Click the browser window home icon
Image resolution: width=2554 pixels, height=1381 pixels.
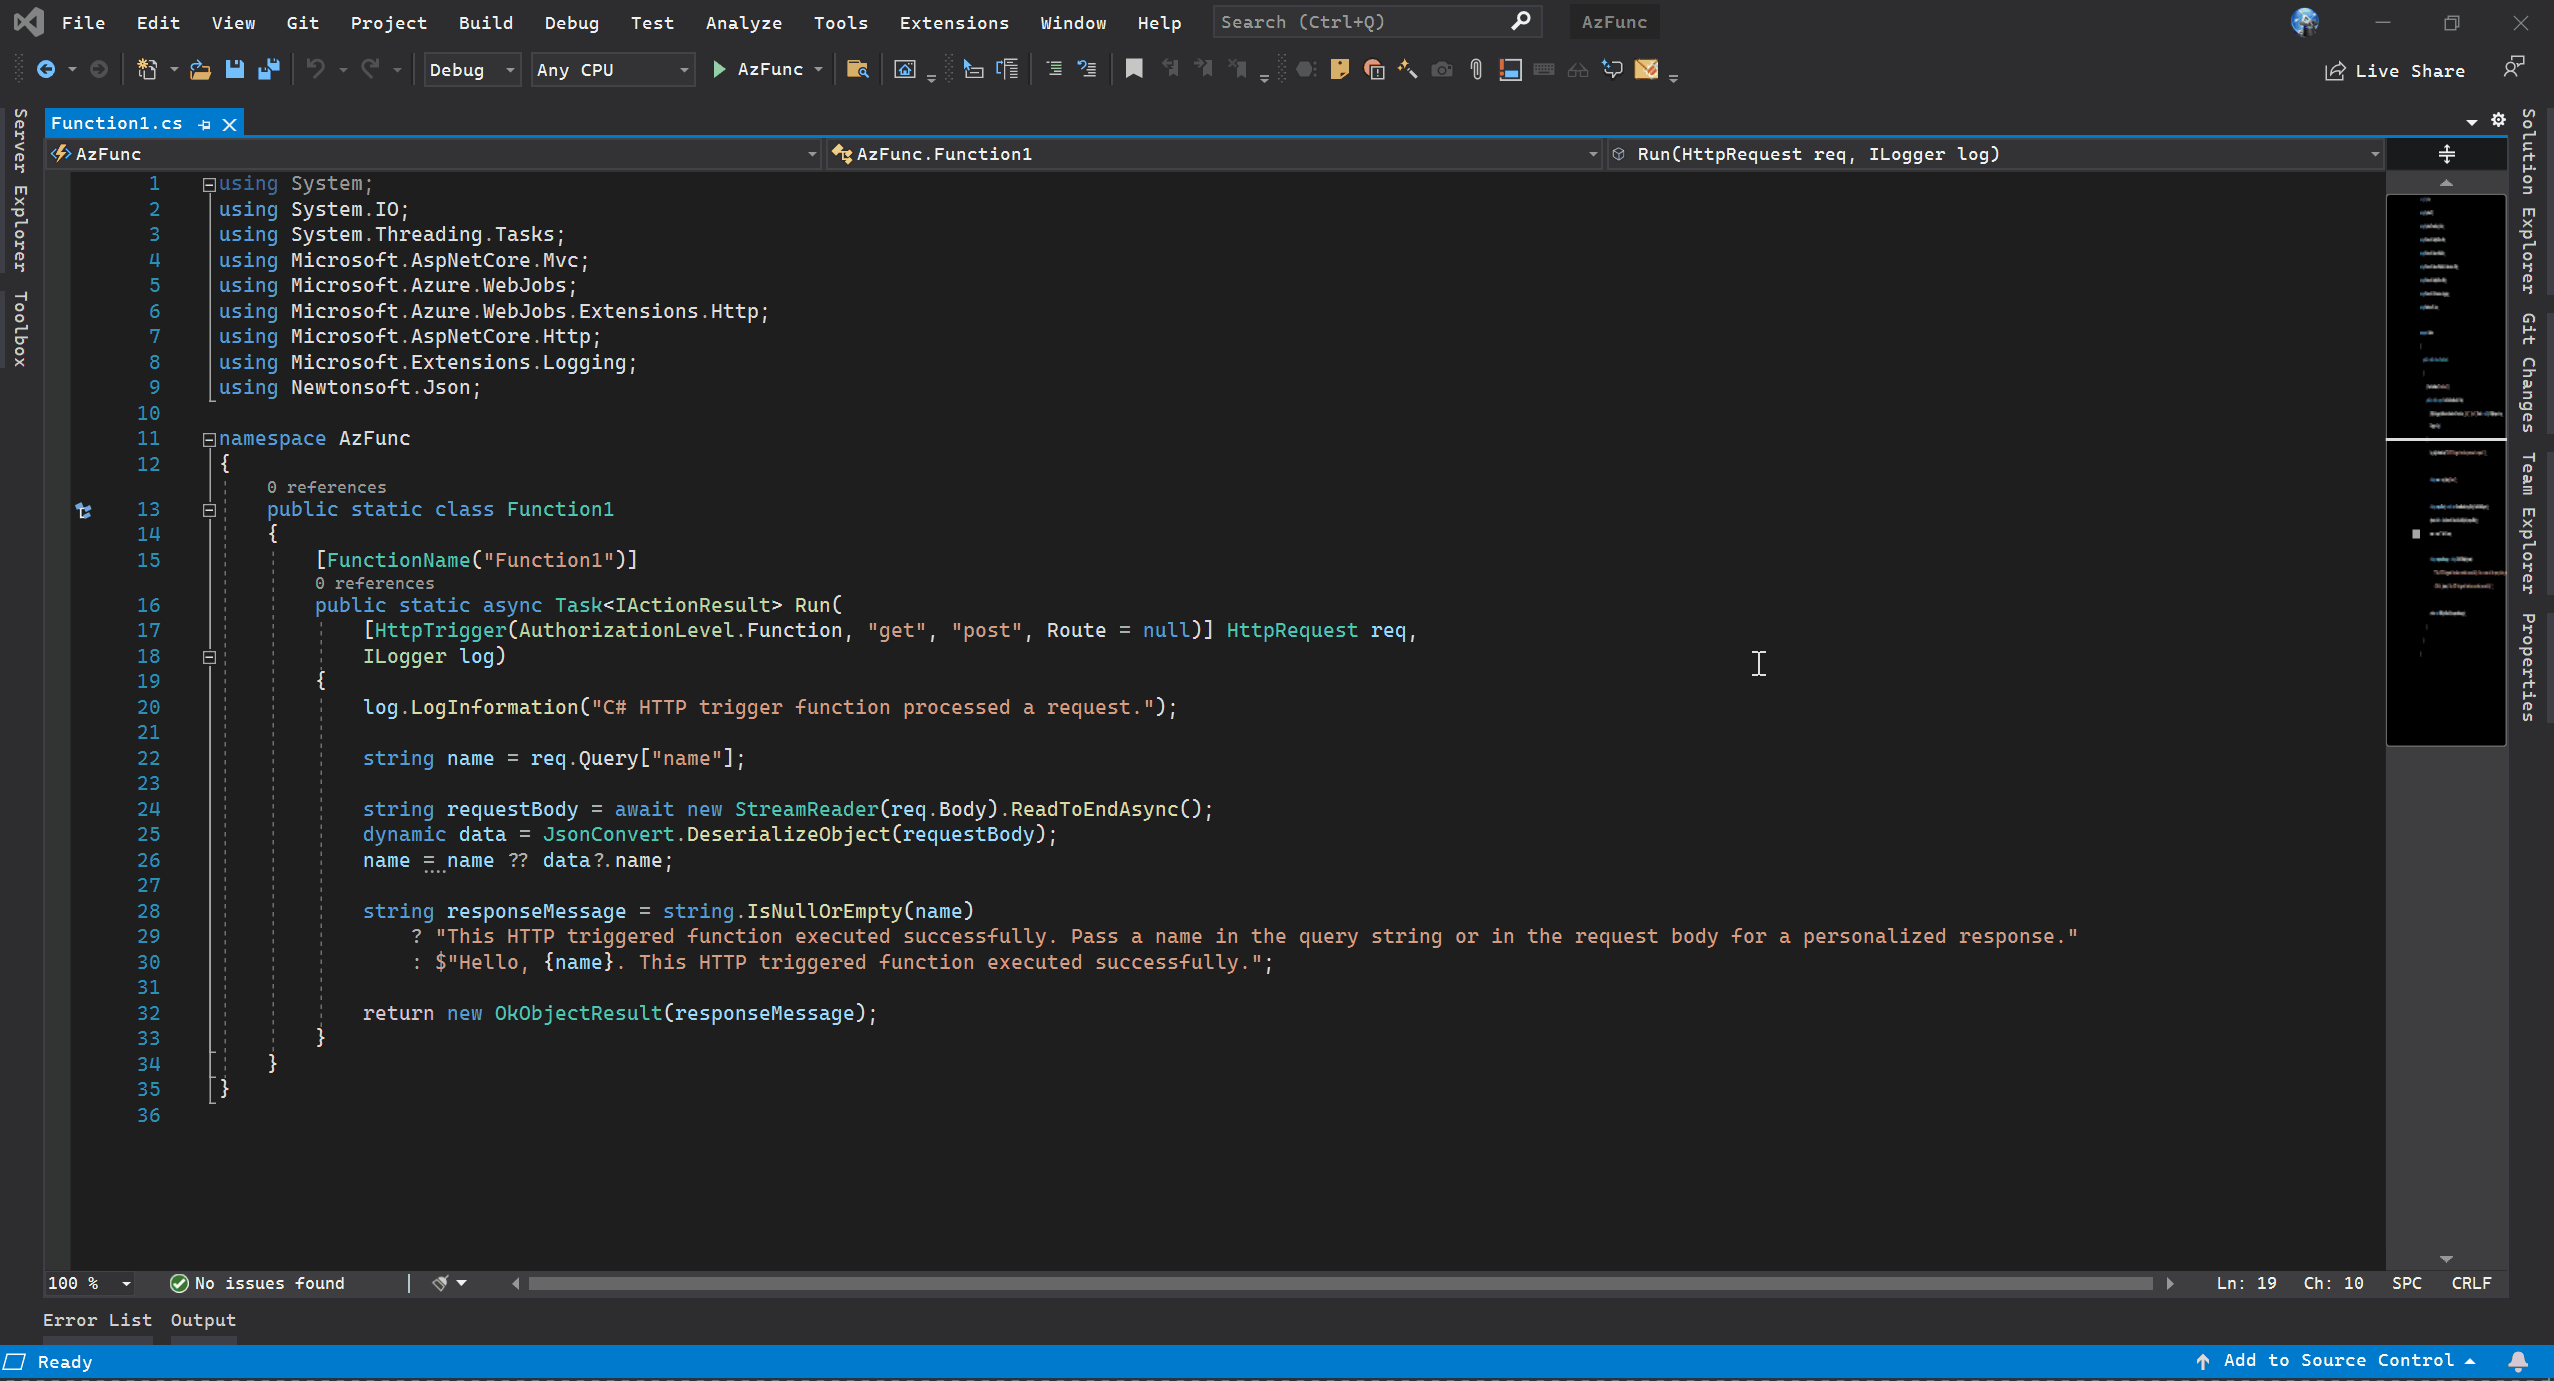[x=904, y=69]
